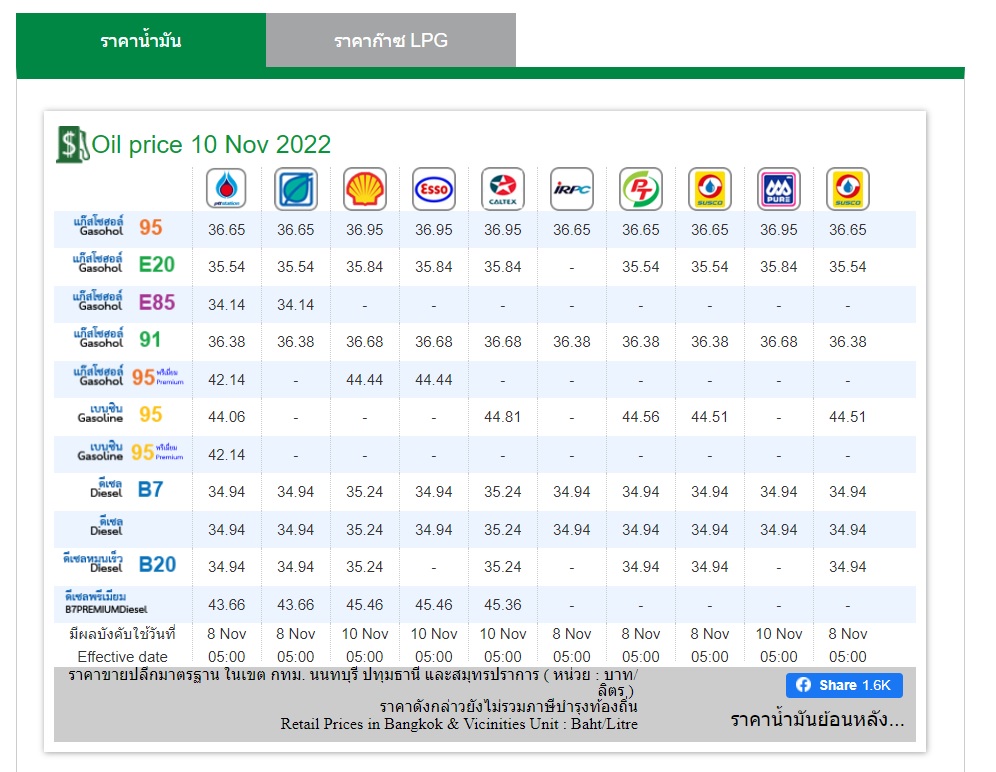
Task: Click the B7PREMIUMDiesel fuel label
Action: tap(106, 603)
